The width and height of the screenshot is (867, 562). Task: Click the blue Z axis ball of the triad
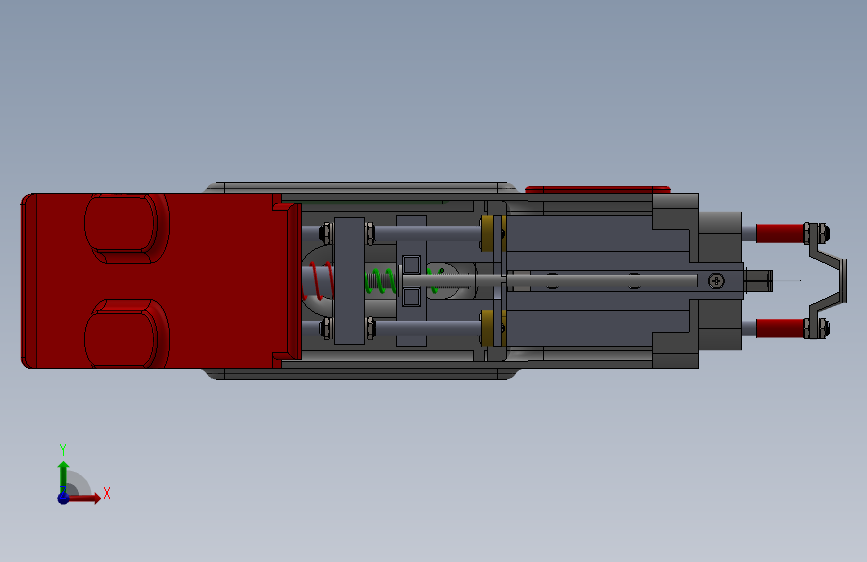(x=64, y=498)
